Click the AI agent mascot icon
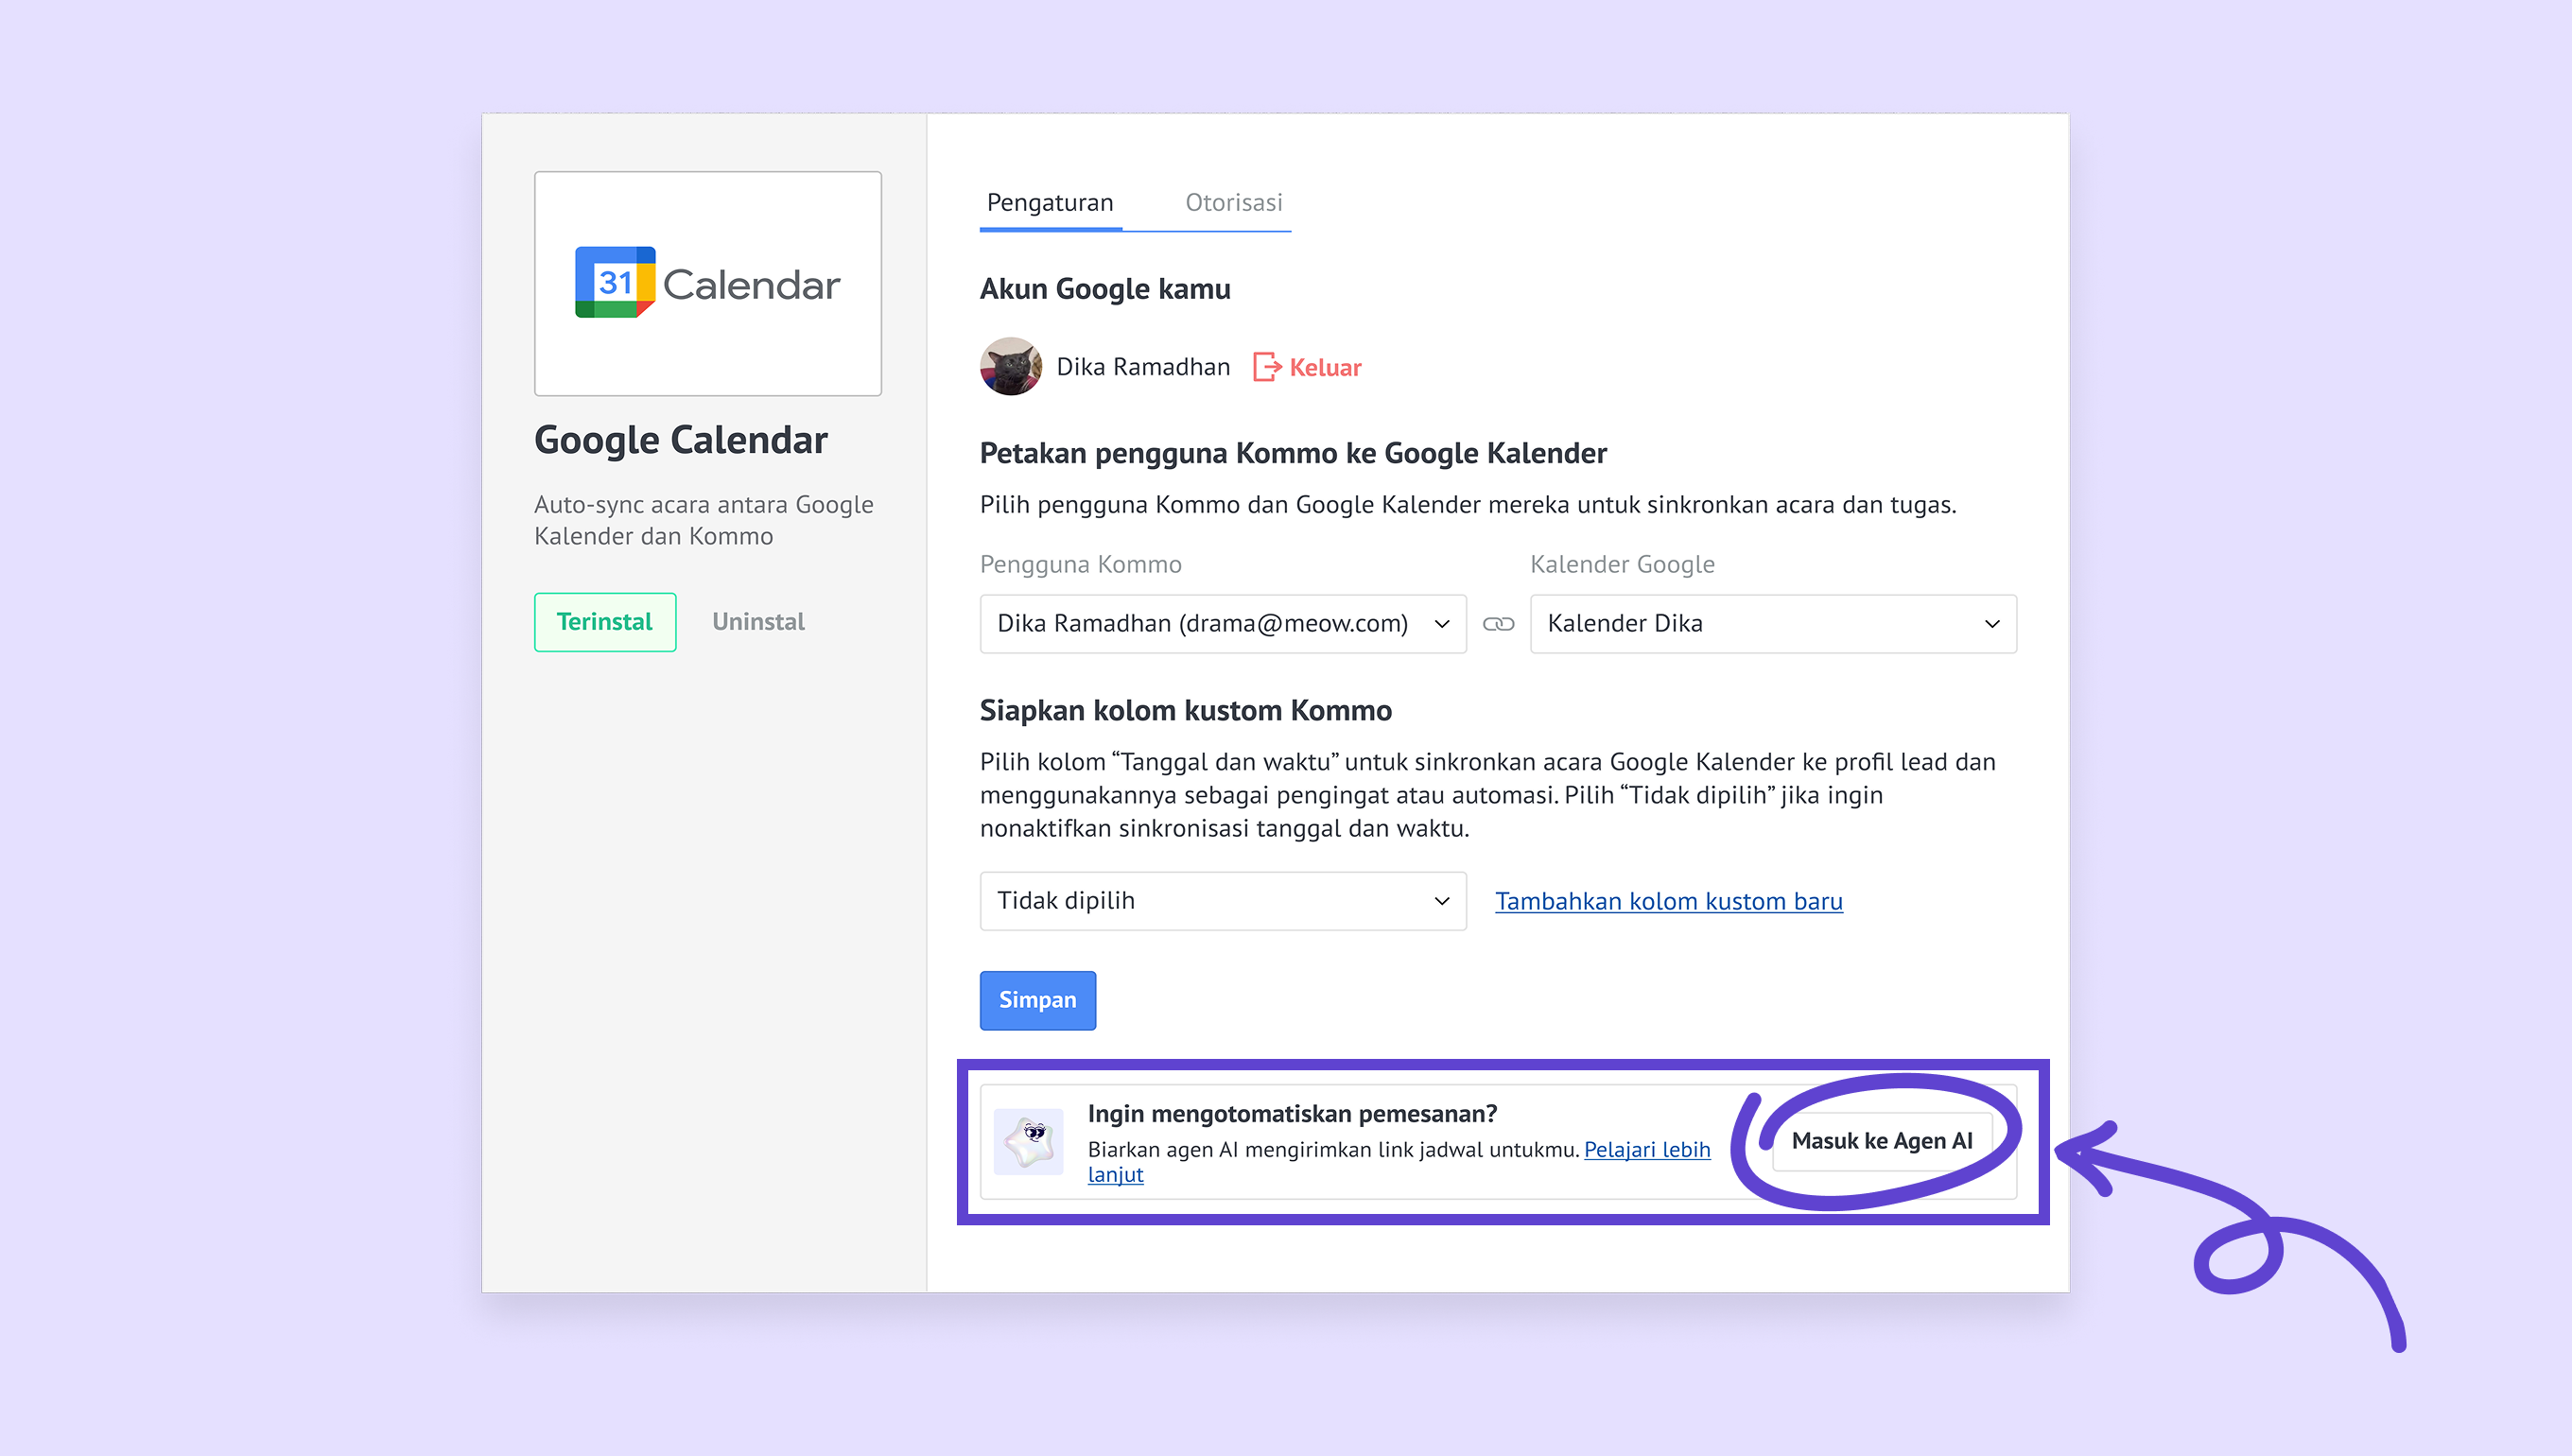 [x=1029, y=1141]
